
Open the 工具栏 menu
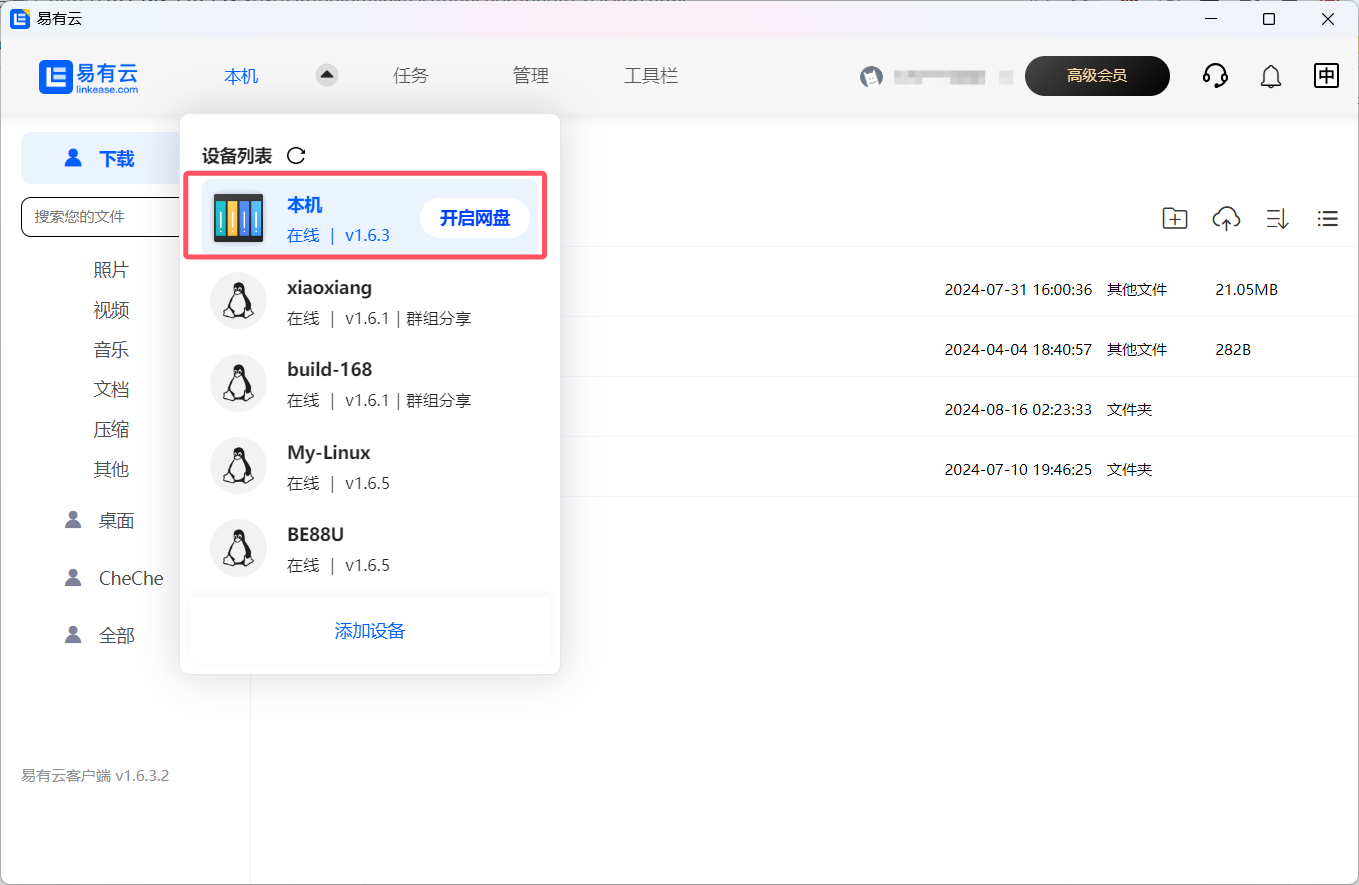651,76
